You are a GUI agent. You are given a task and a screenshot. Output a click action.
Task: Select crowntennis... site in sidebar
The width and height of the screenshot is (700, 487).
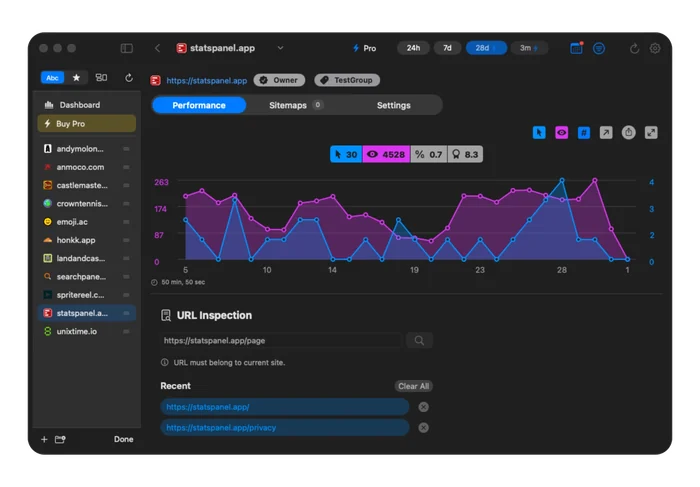pyautogui.click(x=87, y=204)
